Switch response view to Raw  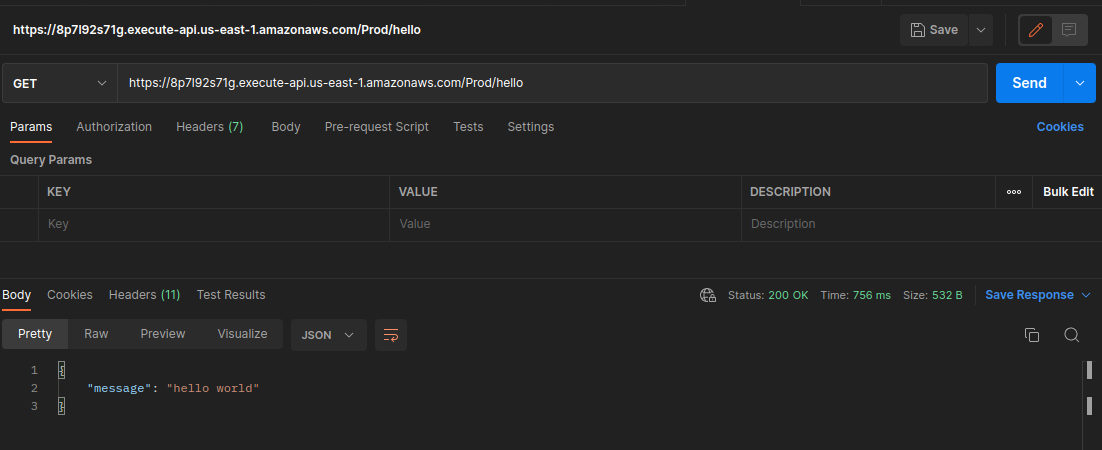[x=96, y=334]
